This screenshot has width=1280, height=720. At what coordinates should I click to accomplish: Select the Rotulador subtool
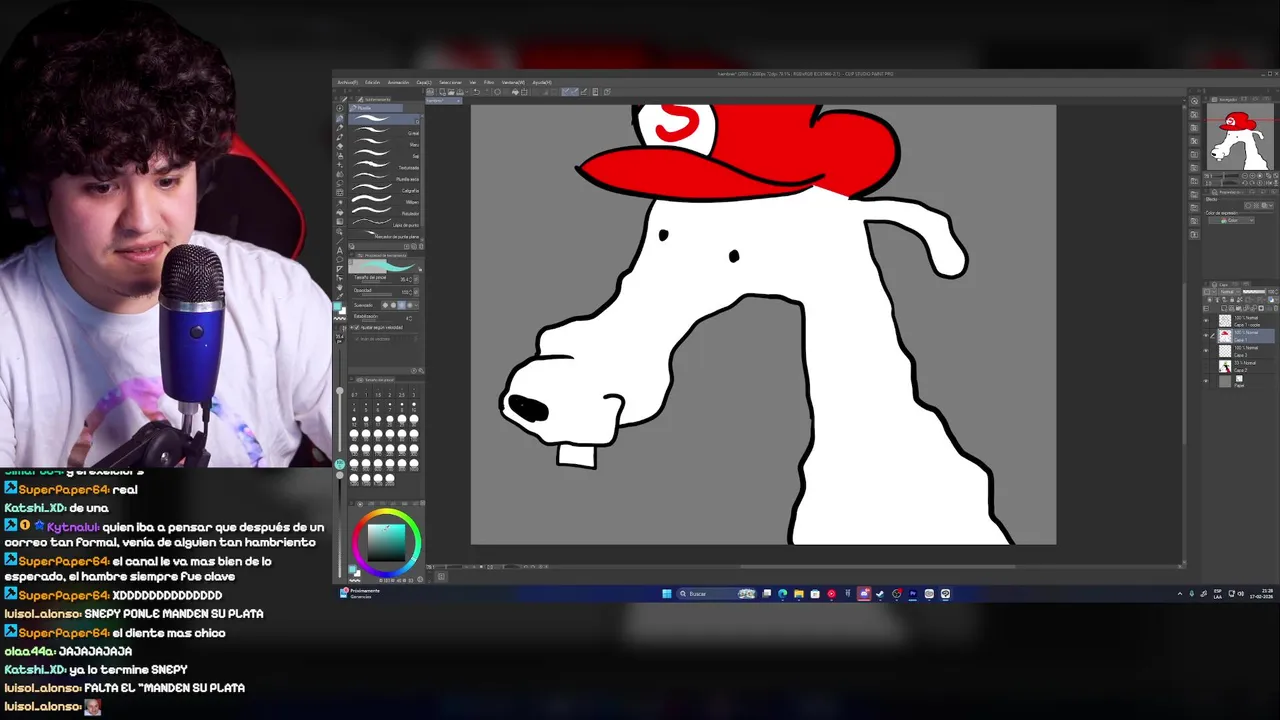point(384,213)
